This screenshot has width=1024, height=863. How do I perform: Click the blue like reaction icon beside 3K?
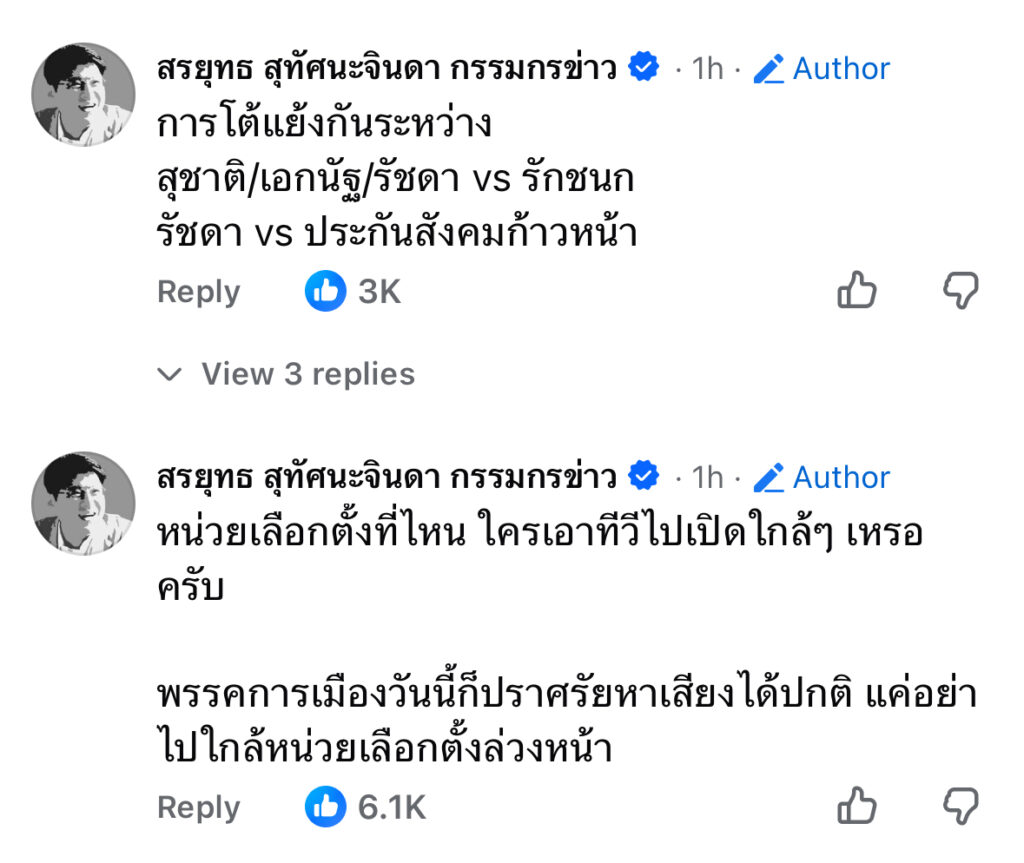pos(325,291)
